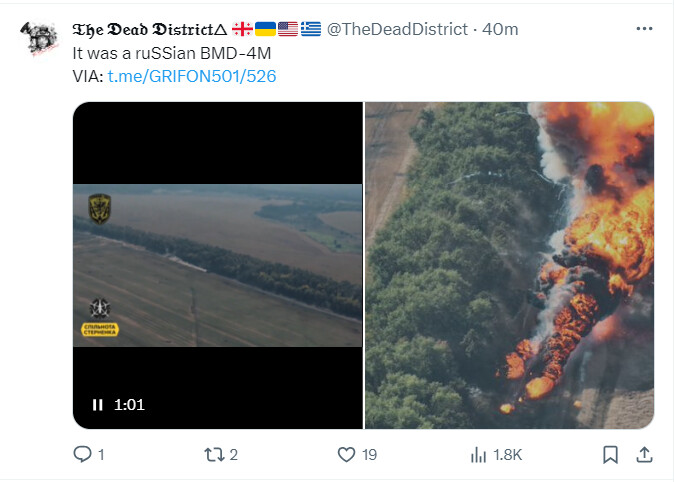
Task: Bookmark this tweet
Action: click(x=610, y=455)
